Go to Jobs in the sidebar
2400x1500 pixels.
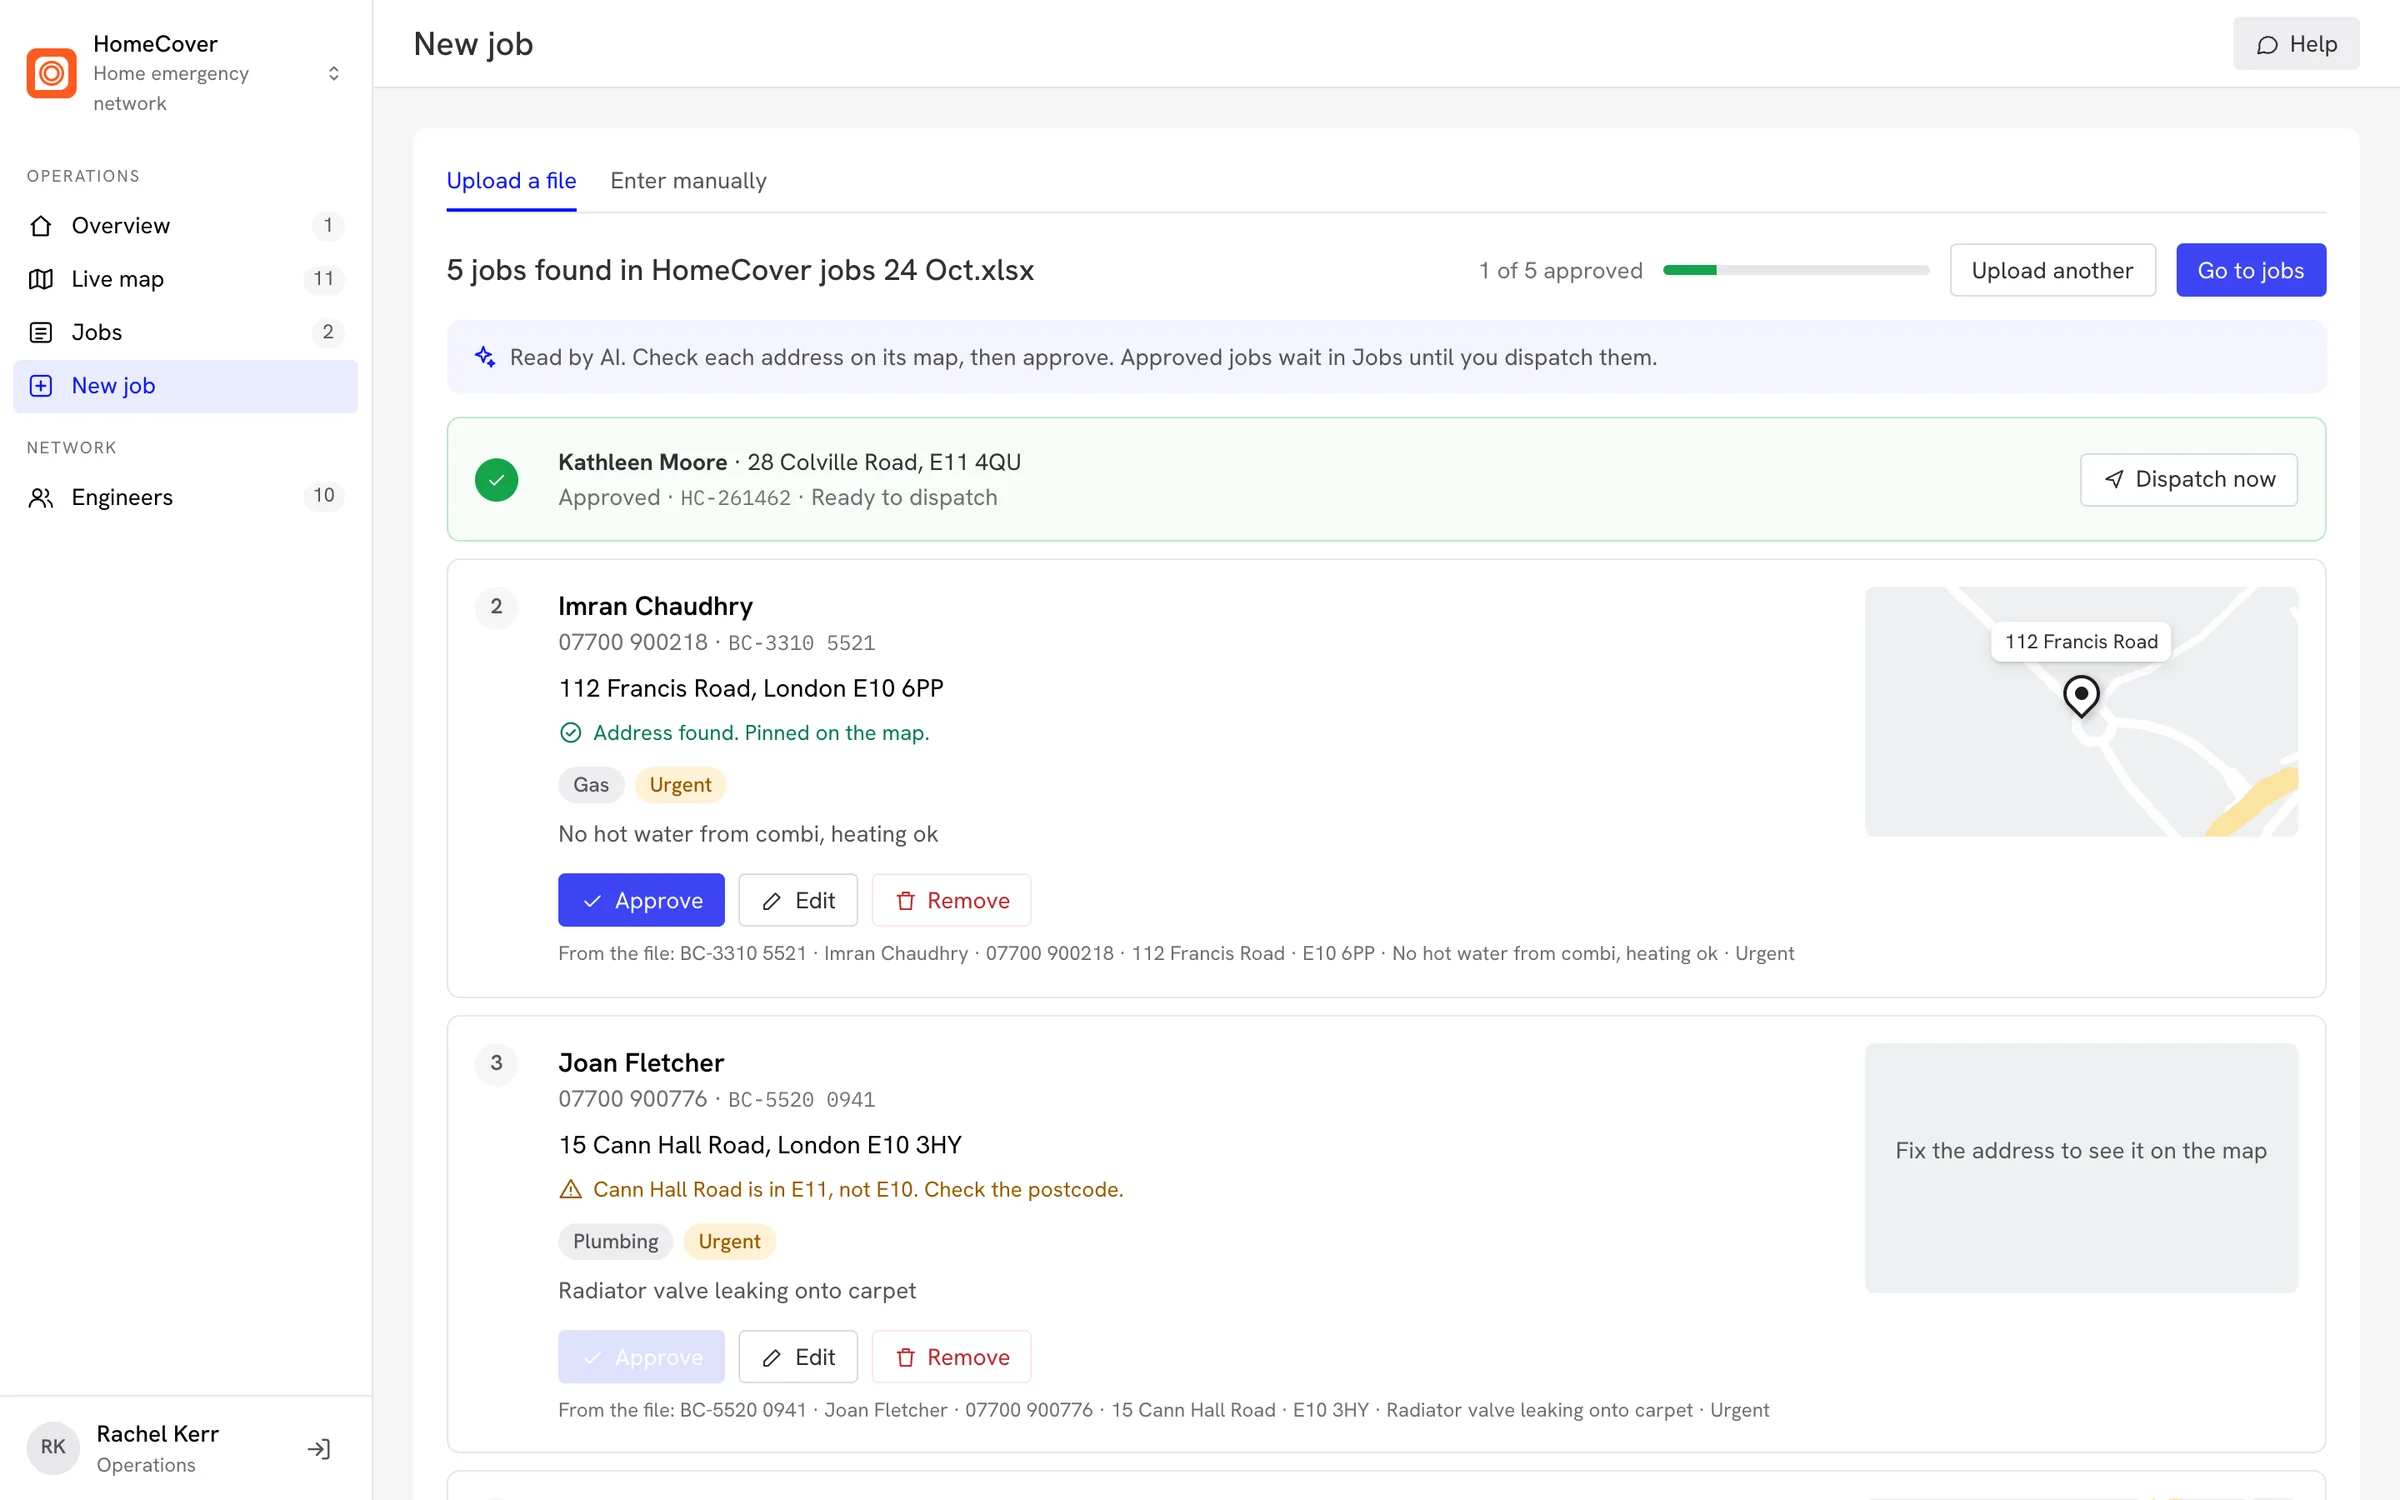[x=185, y=332]
